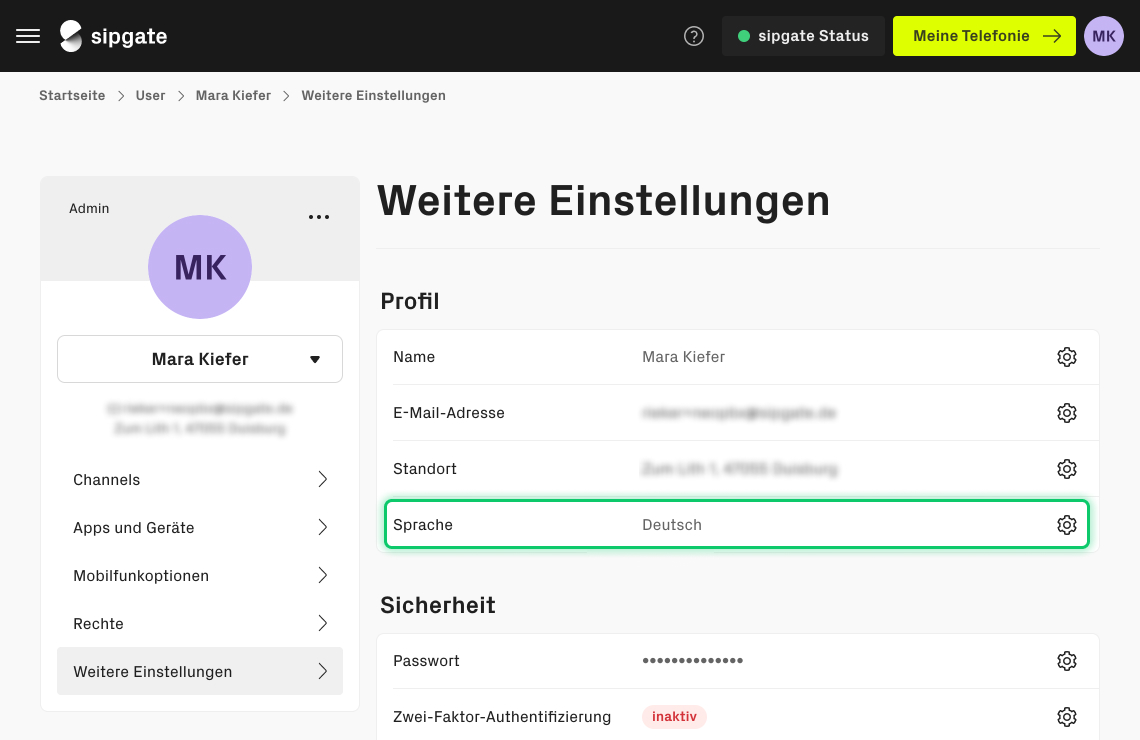1140x740 pixels.
Task: Go to Startseite breadcrumb link
Action: click(x=72, y=96)
